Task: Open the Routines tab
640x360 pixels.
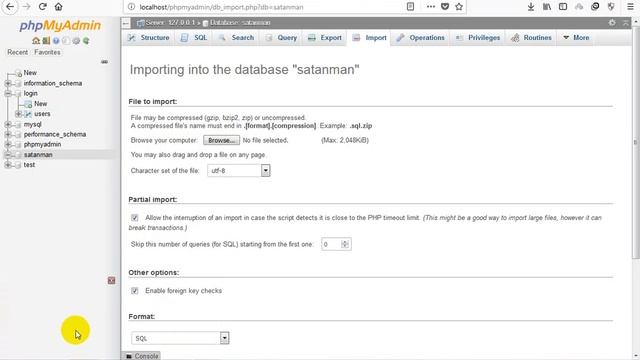Action: coord(531,38)
